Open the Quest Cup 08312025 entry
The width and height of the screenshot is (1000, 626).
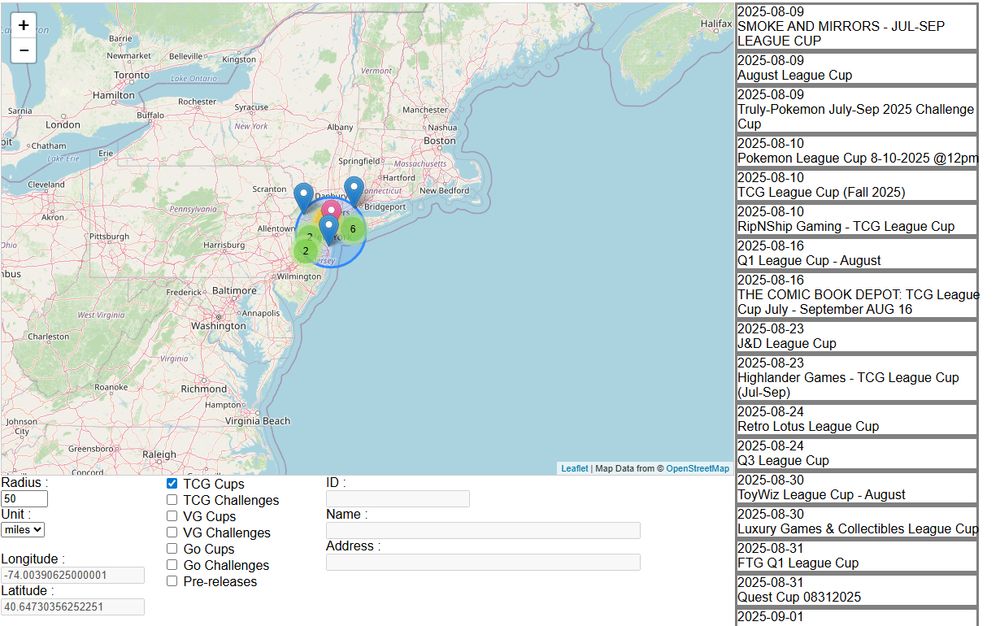point(857,590)
